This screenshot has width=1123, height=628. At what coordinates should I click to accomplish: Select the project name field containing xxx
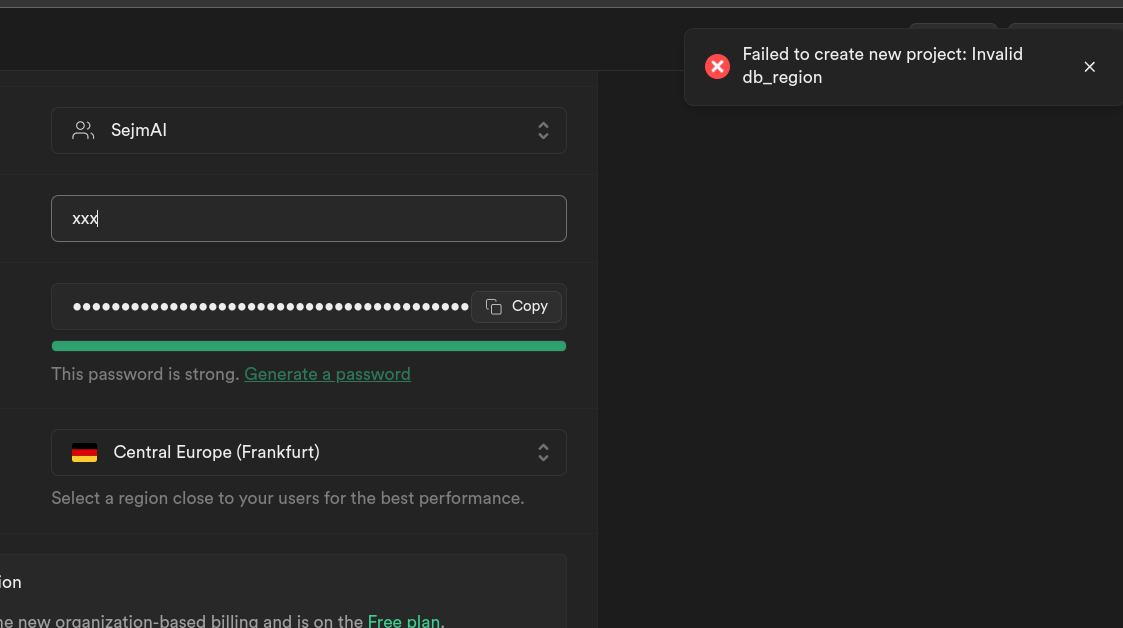[309, 218]
